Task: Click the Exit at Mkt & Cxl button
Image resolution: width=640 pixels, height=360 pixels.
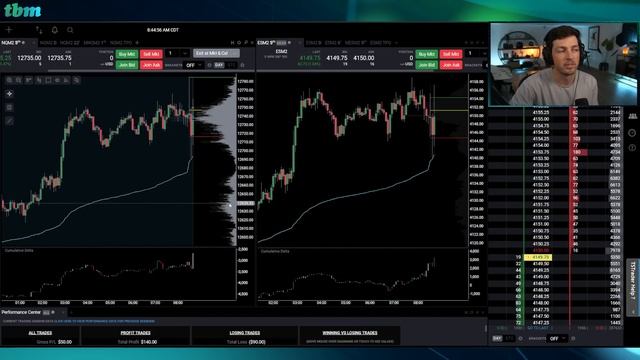Action: (x=216, y=53)
